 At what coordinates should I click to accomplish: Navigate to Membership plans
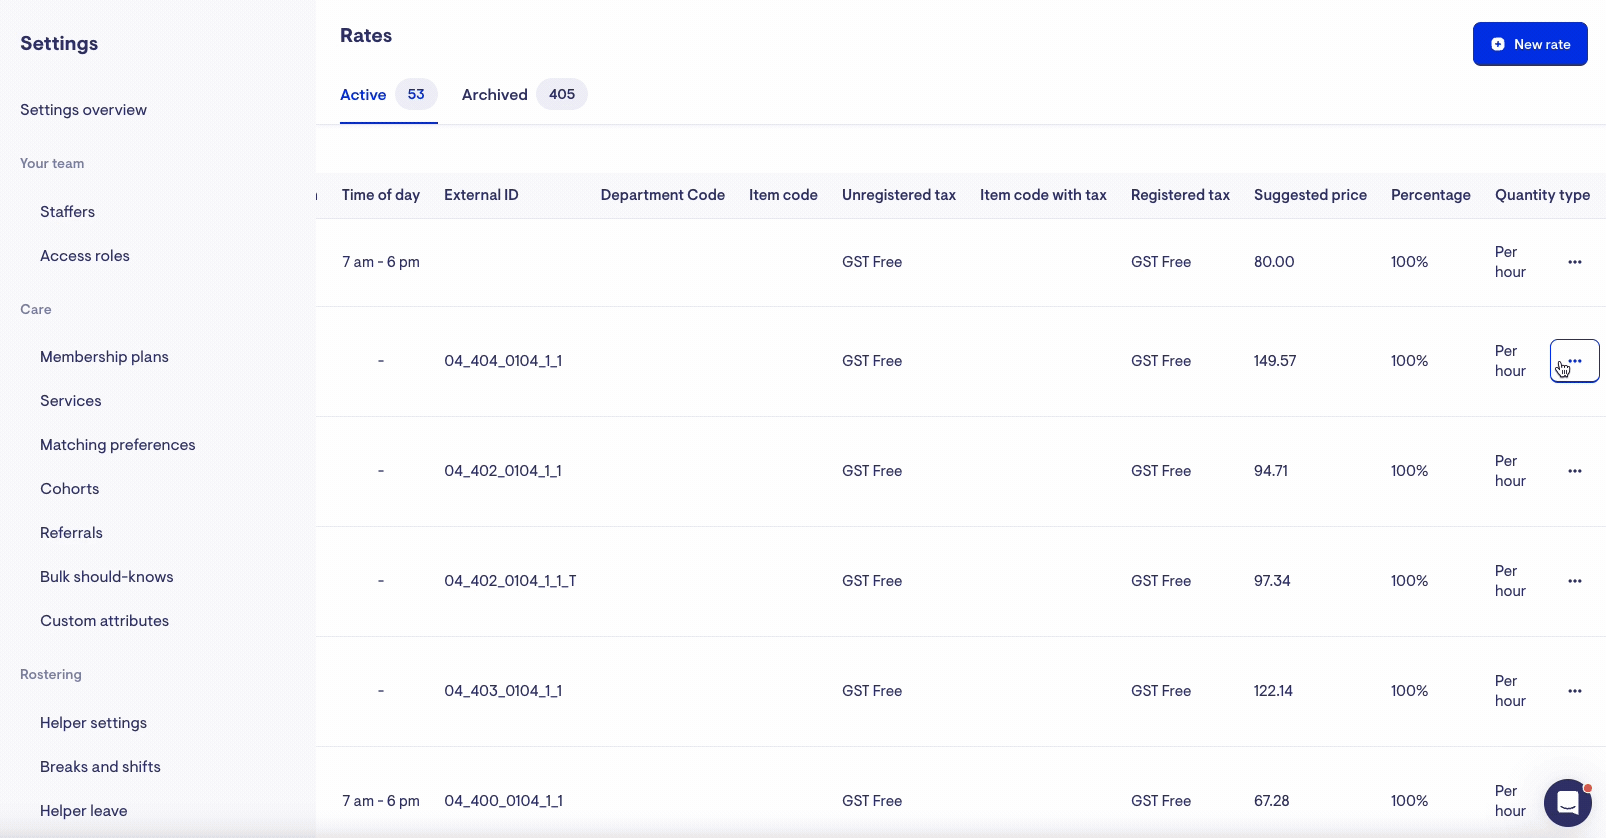coord(104,357)
